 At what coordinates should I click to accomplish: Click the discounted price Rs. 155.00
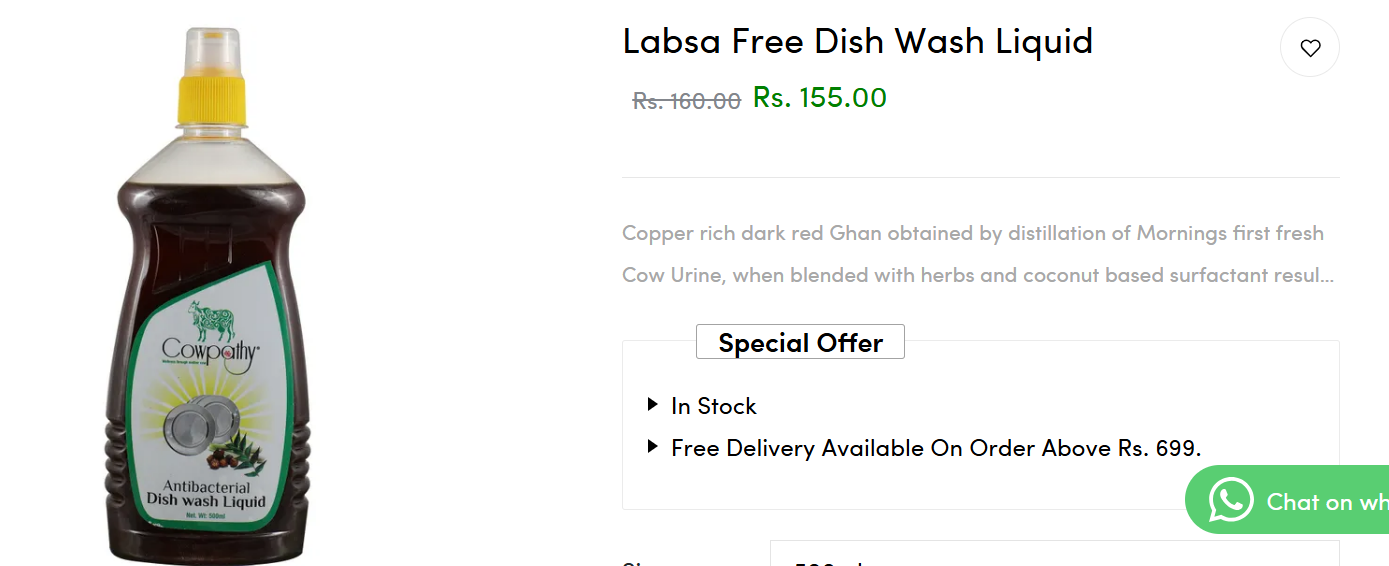(819, 98)
